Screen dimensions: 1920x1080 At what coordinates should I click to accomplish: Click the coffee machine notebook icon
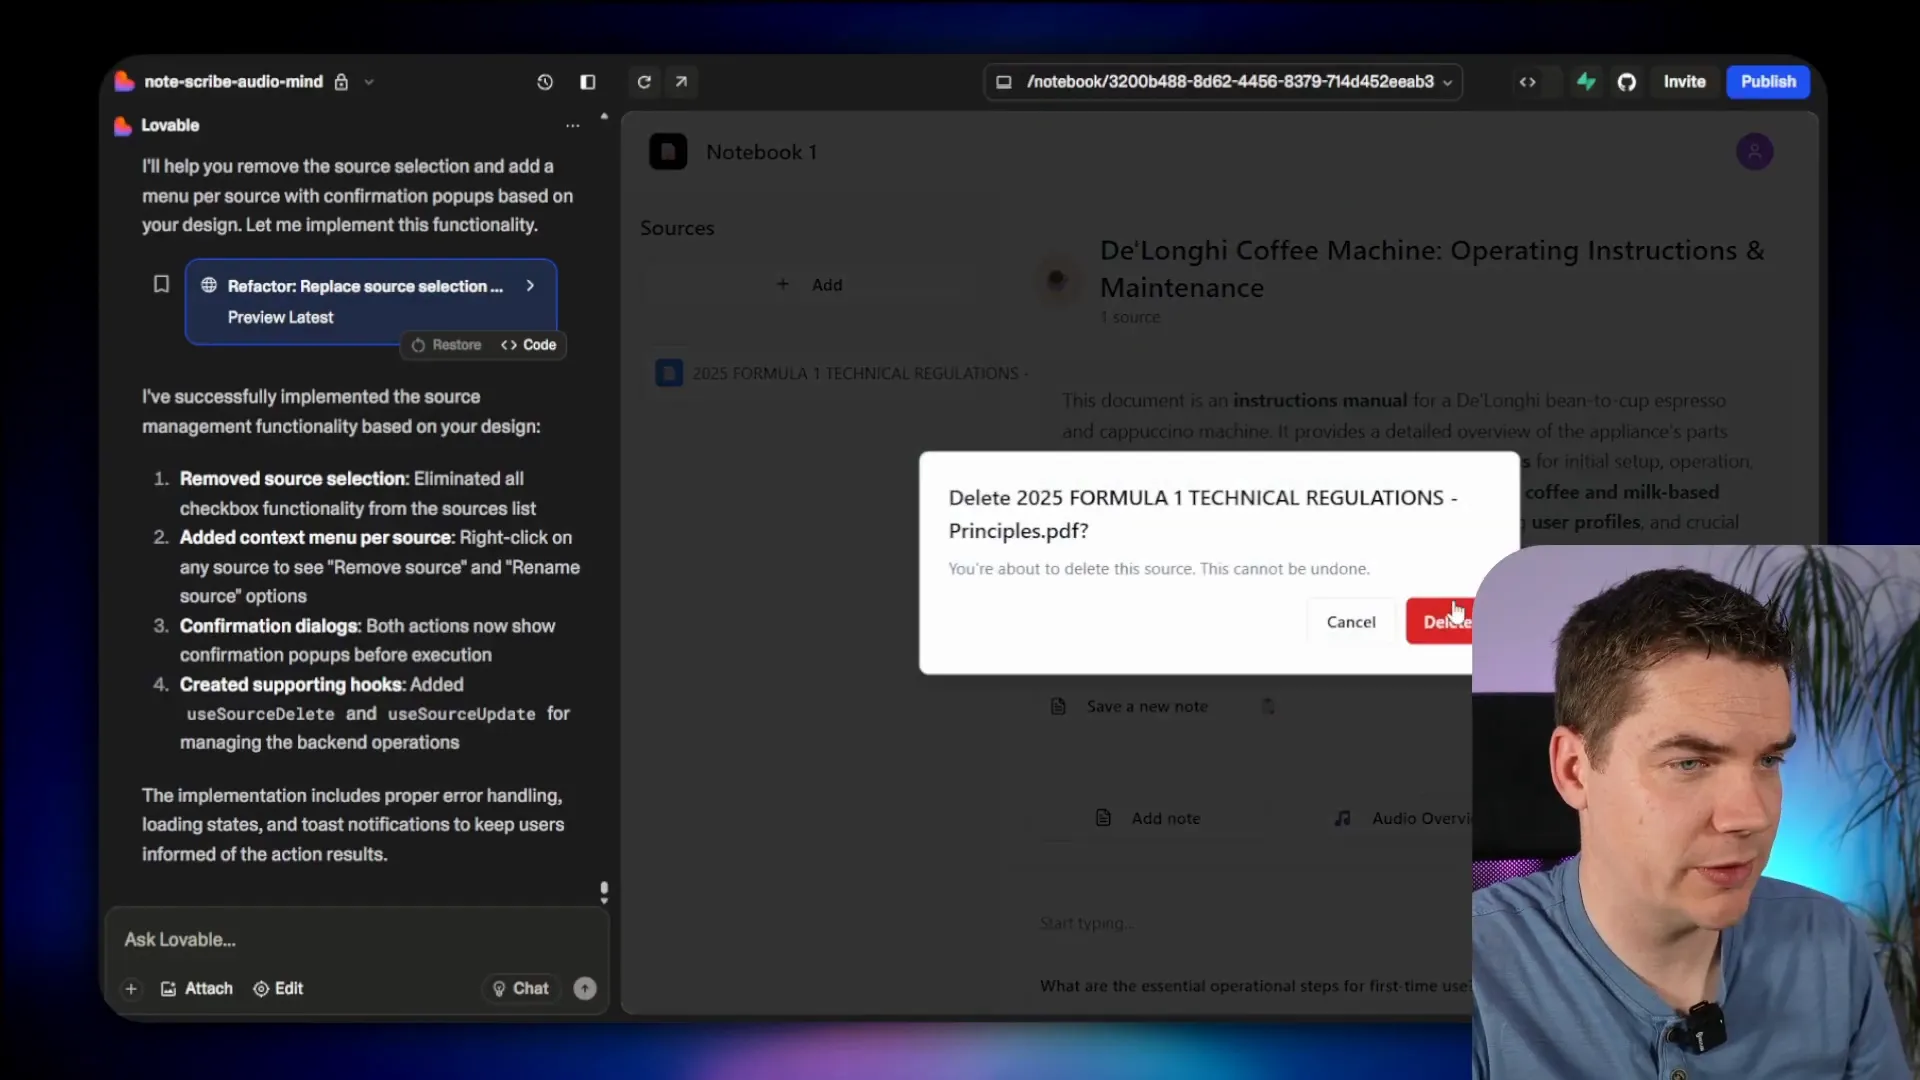point(1056,279)
